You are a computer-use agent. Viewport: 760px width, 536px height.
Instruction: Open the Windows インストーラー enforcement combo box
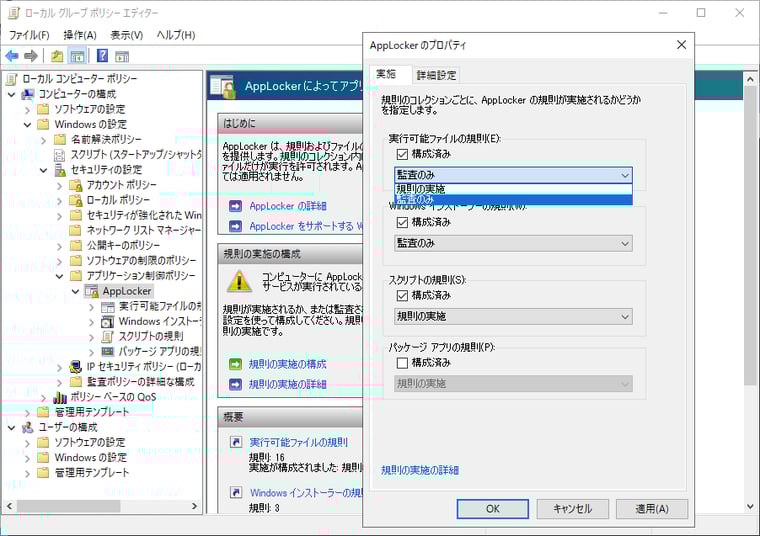pyautogui.click(x=513, y=243)
